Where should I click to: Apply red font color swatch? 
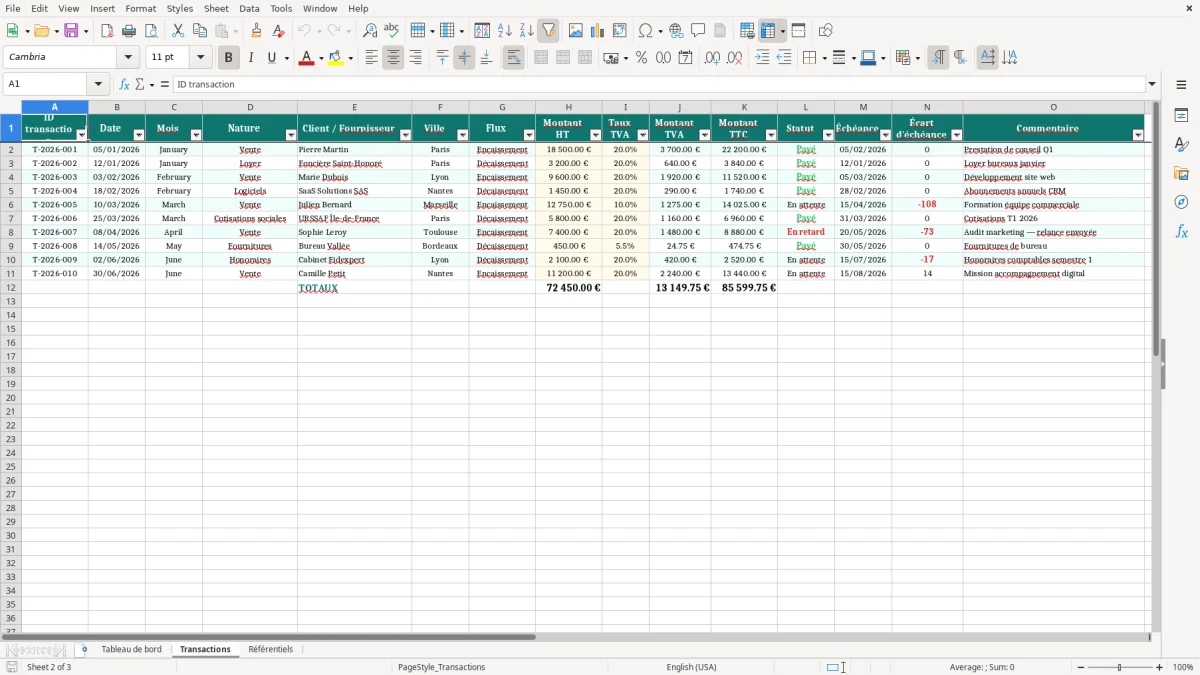click(x=307, y=58)
